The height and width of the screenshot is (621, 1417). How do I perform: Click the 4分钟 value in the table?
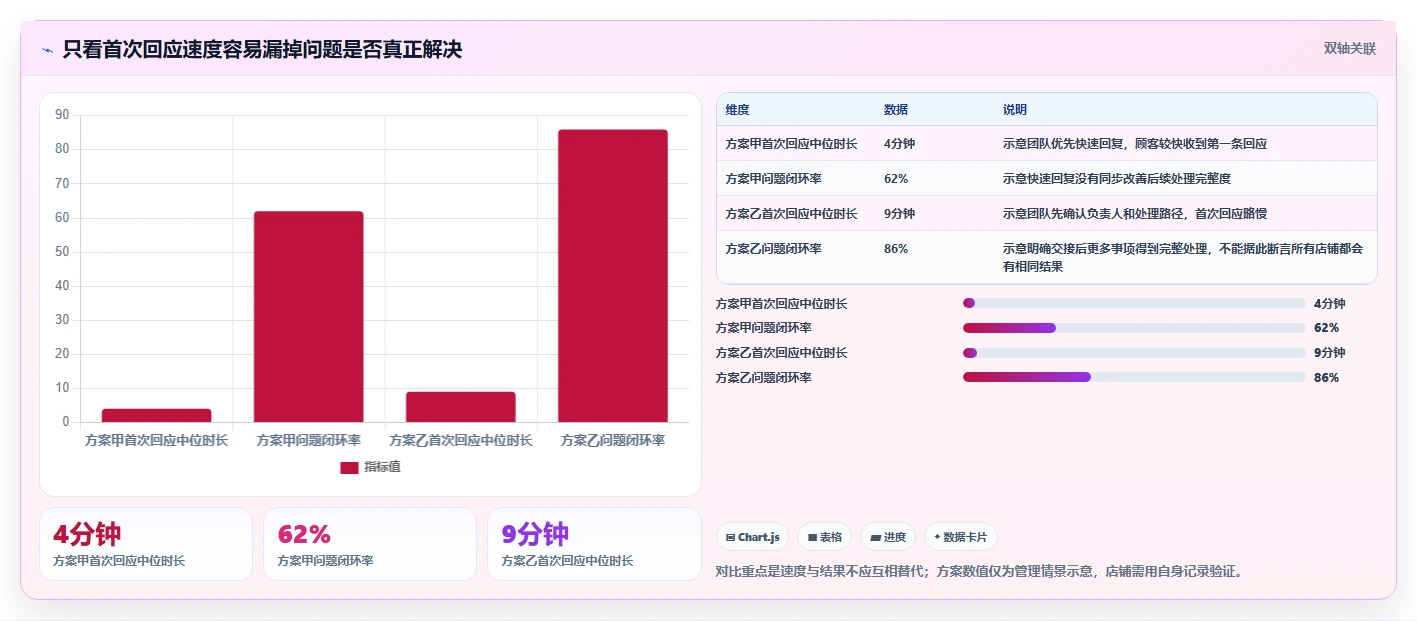click(899, 144)
